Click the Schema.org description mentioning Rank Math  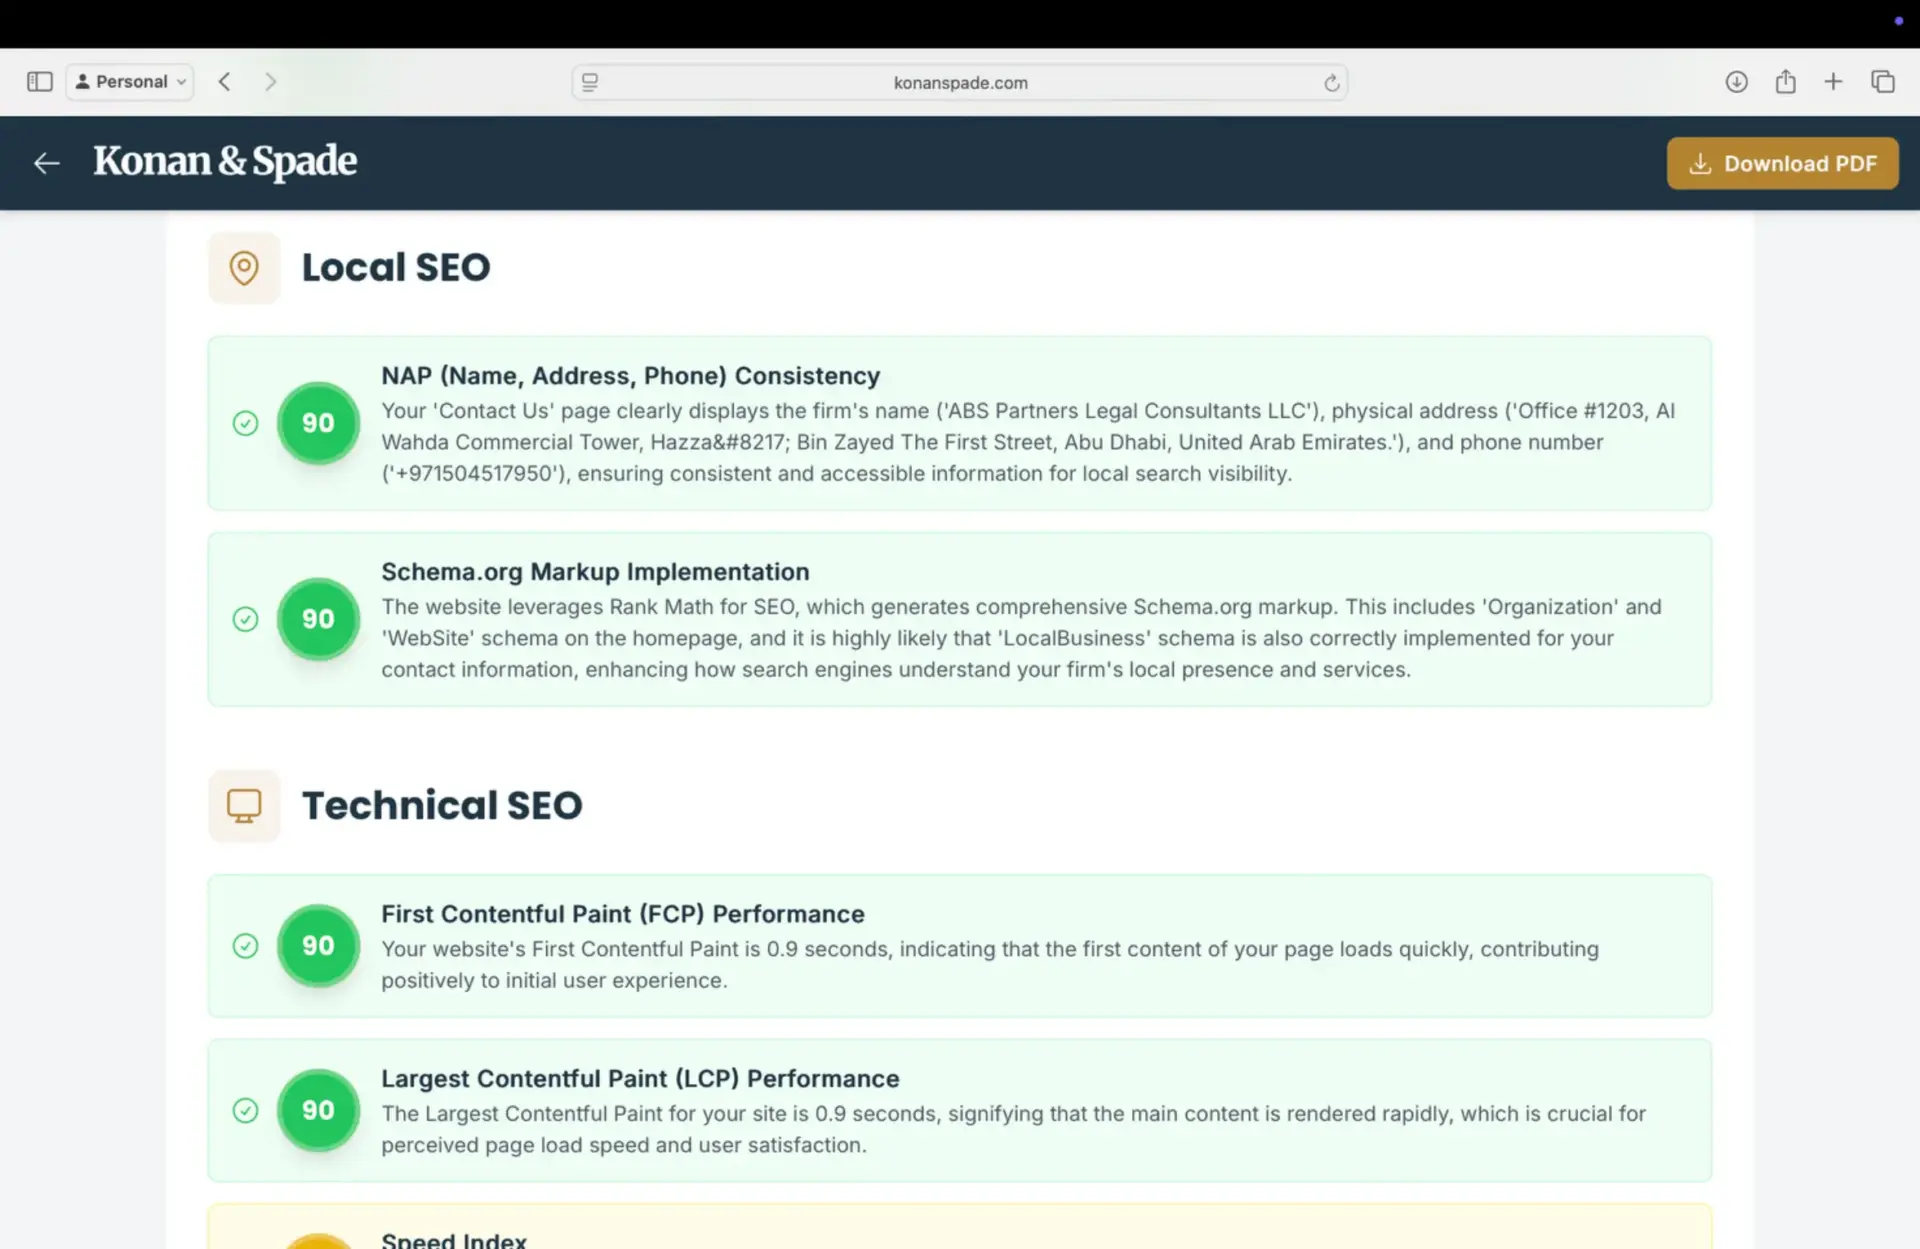point(1021,638)
